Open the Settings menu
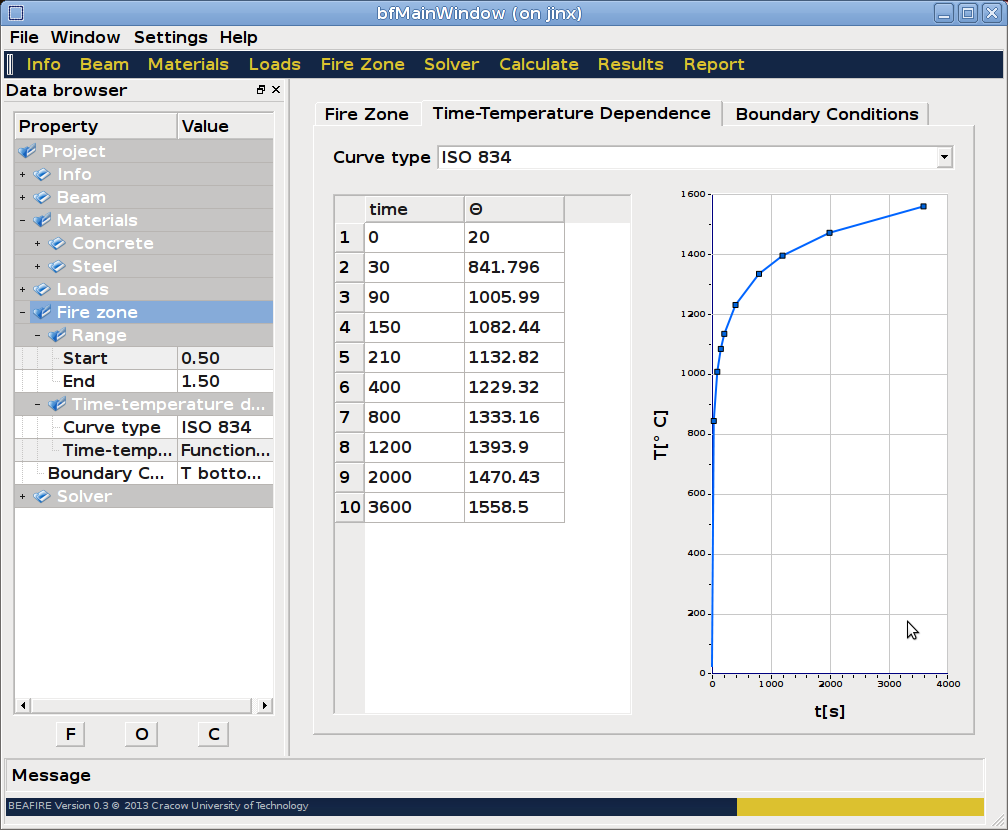Viewport: 1008px width, 830px height. pyautogui.click(x=170, y=37)
